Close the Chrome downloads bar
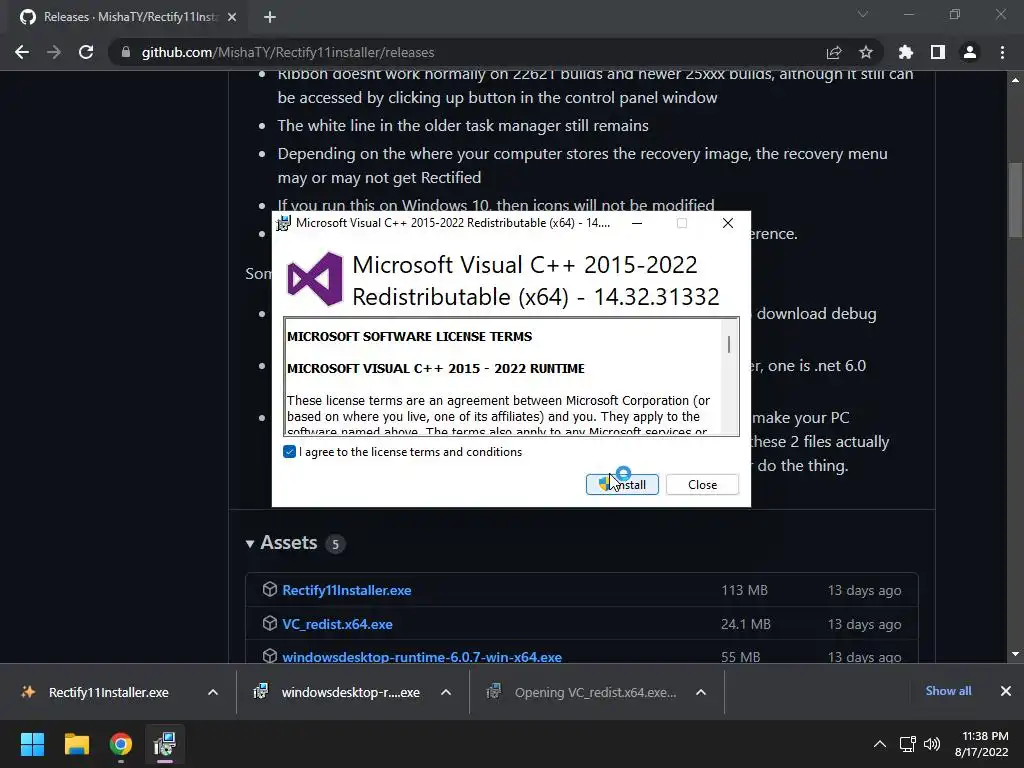1024x768 pixels. click(x=1006, y=691)
